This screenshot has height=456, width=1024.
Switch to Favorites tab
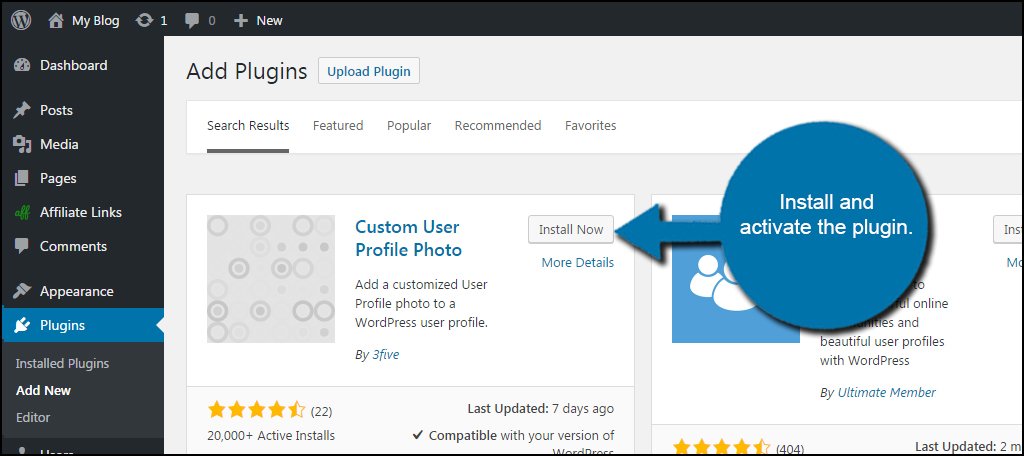[590, 125]
